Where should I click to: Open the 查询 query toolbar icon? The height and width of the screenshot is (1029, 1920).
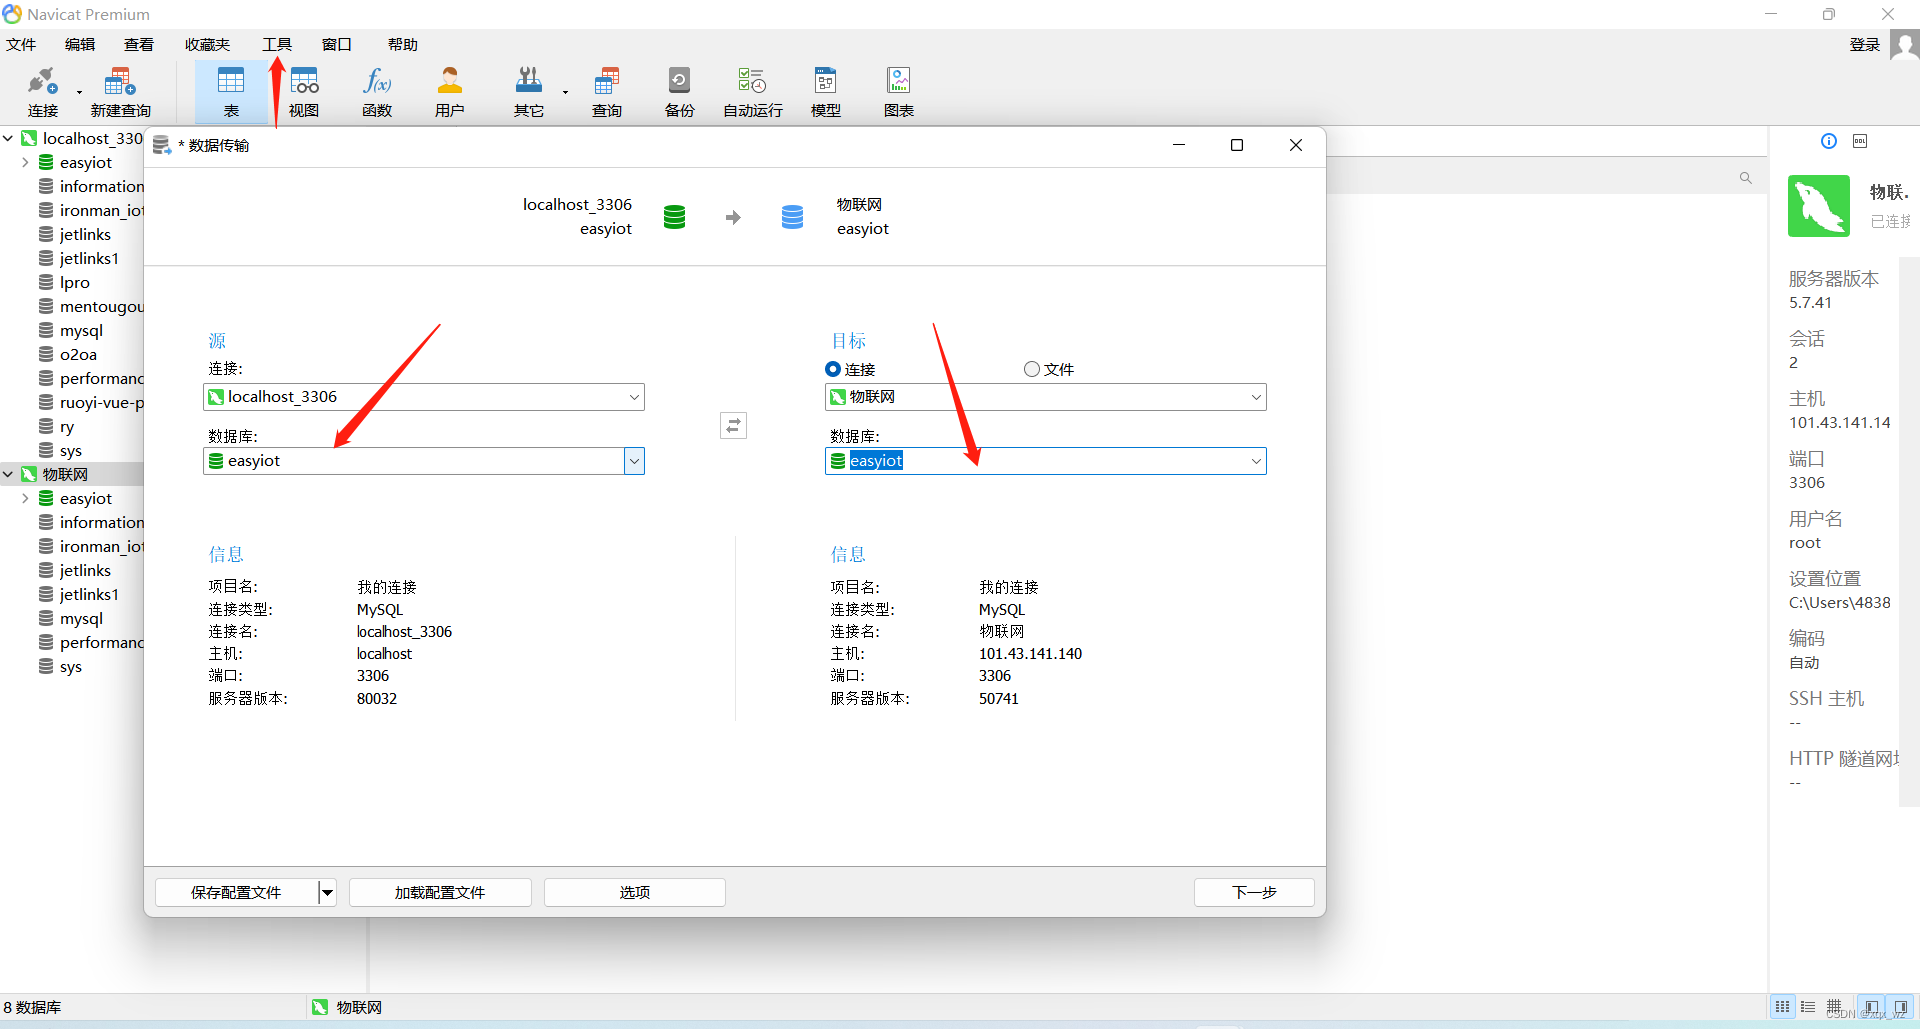pyautogui.click(x=607, y=92)
